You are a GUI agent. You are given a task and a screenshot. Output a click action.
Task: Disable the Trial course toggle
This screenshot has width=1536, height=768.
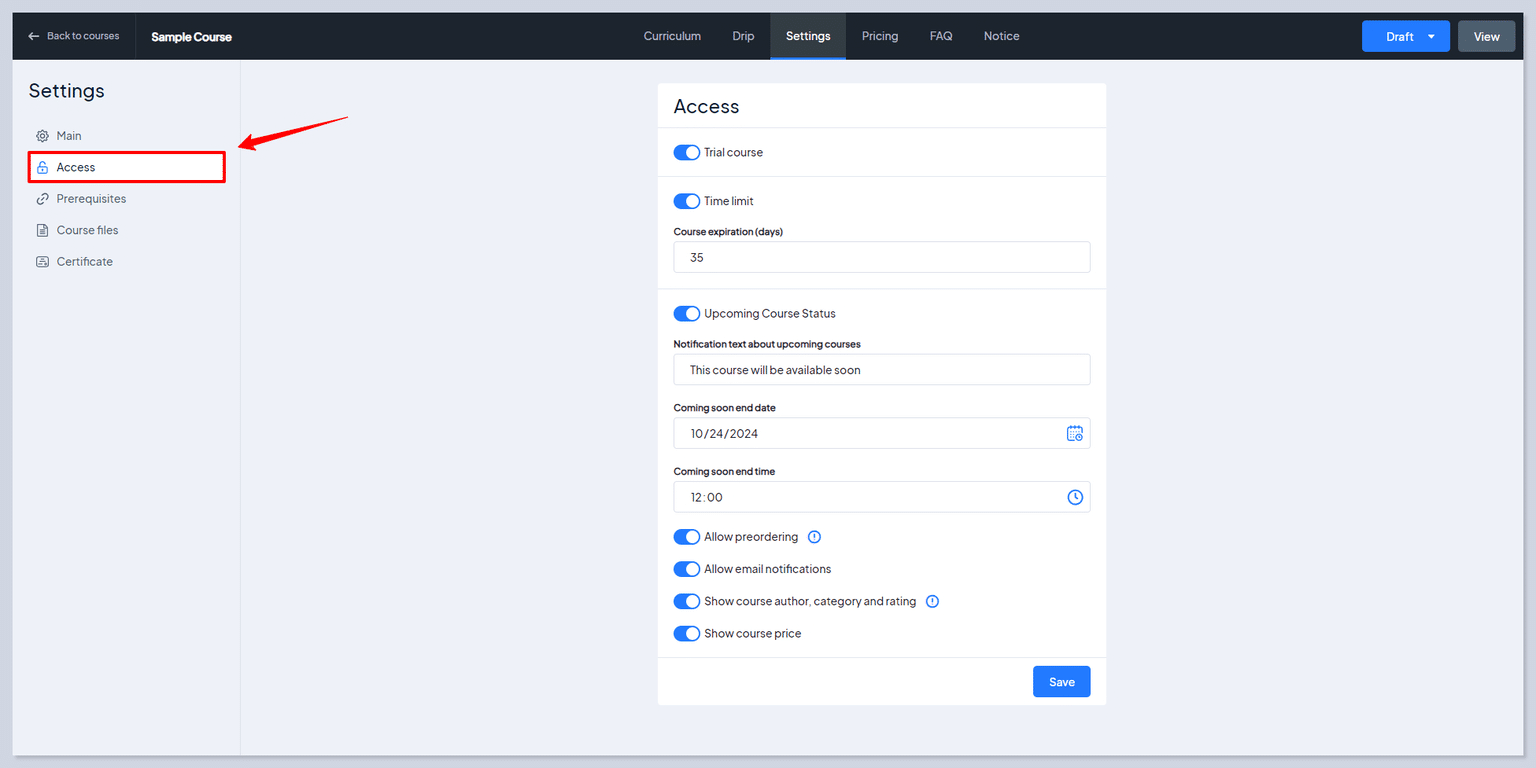pyautogui.click(x=687, y=152)
